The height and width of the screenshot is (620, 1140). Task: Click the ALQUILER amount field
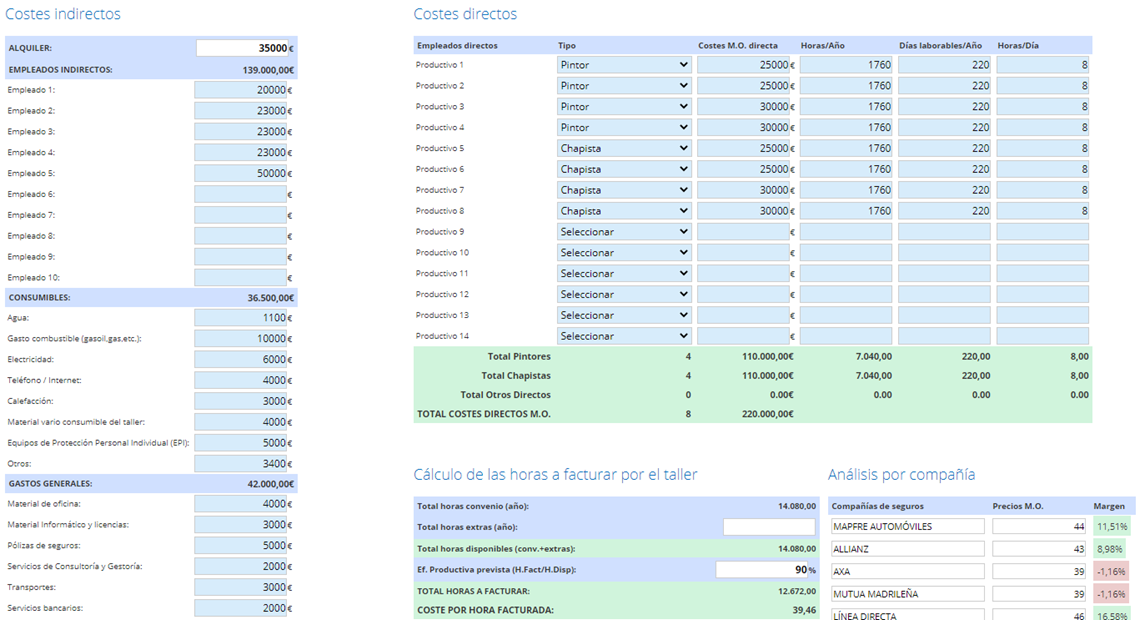pyautogui.click(x=242, y=48)
